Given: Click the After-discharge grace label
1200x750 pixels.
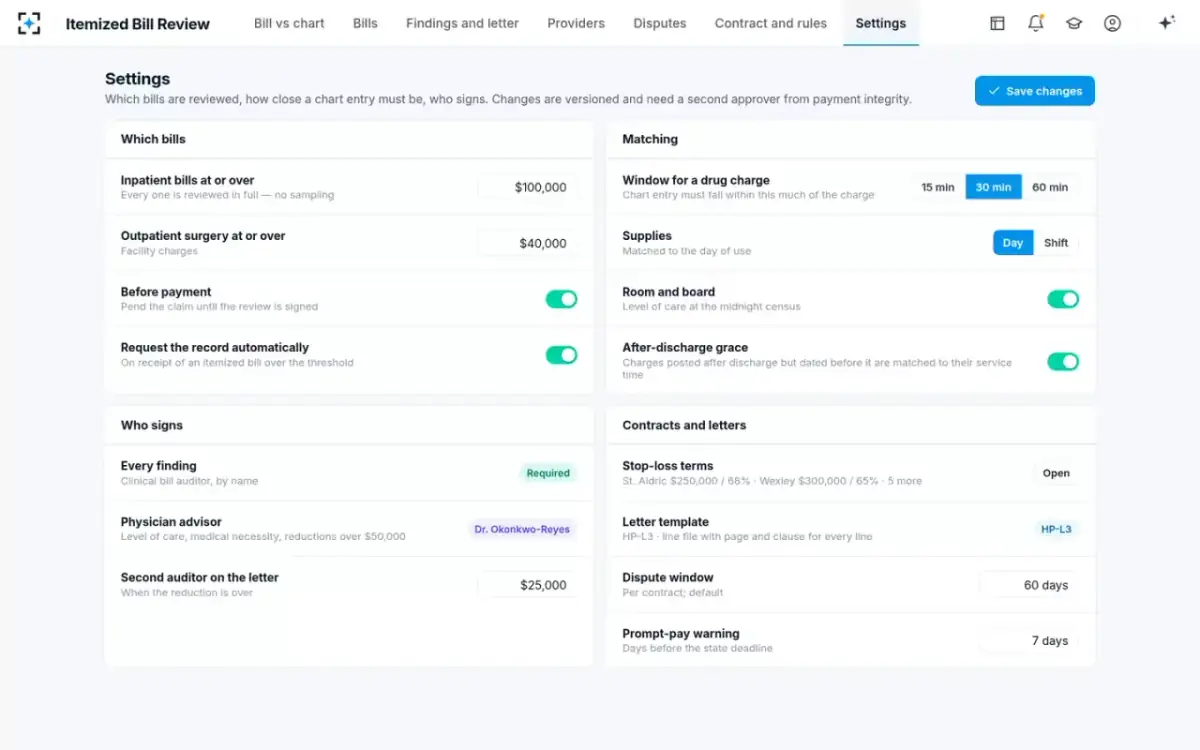Looking at the screenshot, I should tap(685, 348).
